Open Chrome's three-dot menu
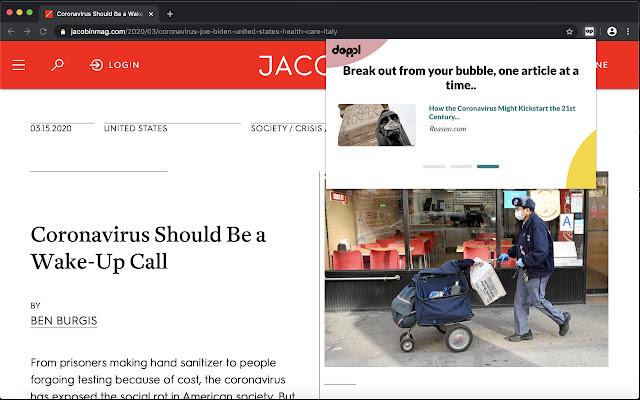This screenshot has width=640, height=400. click(629, 32)
